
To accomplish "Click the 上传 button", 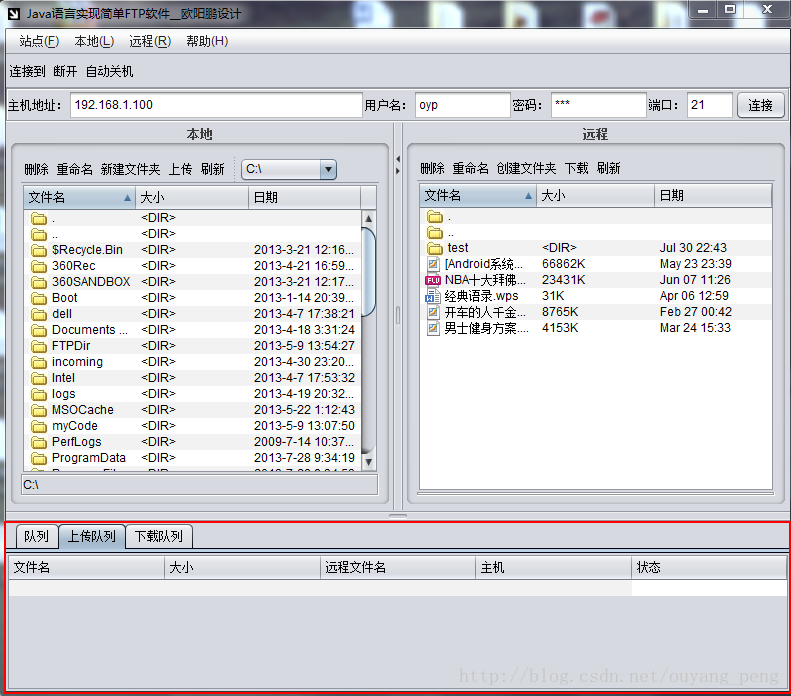I will (180, 169).
